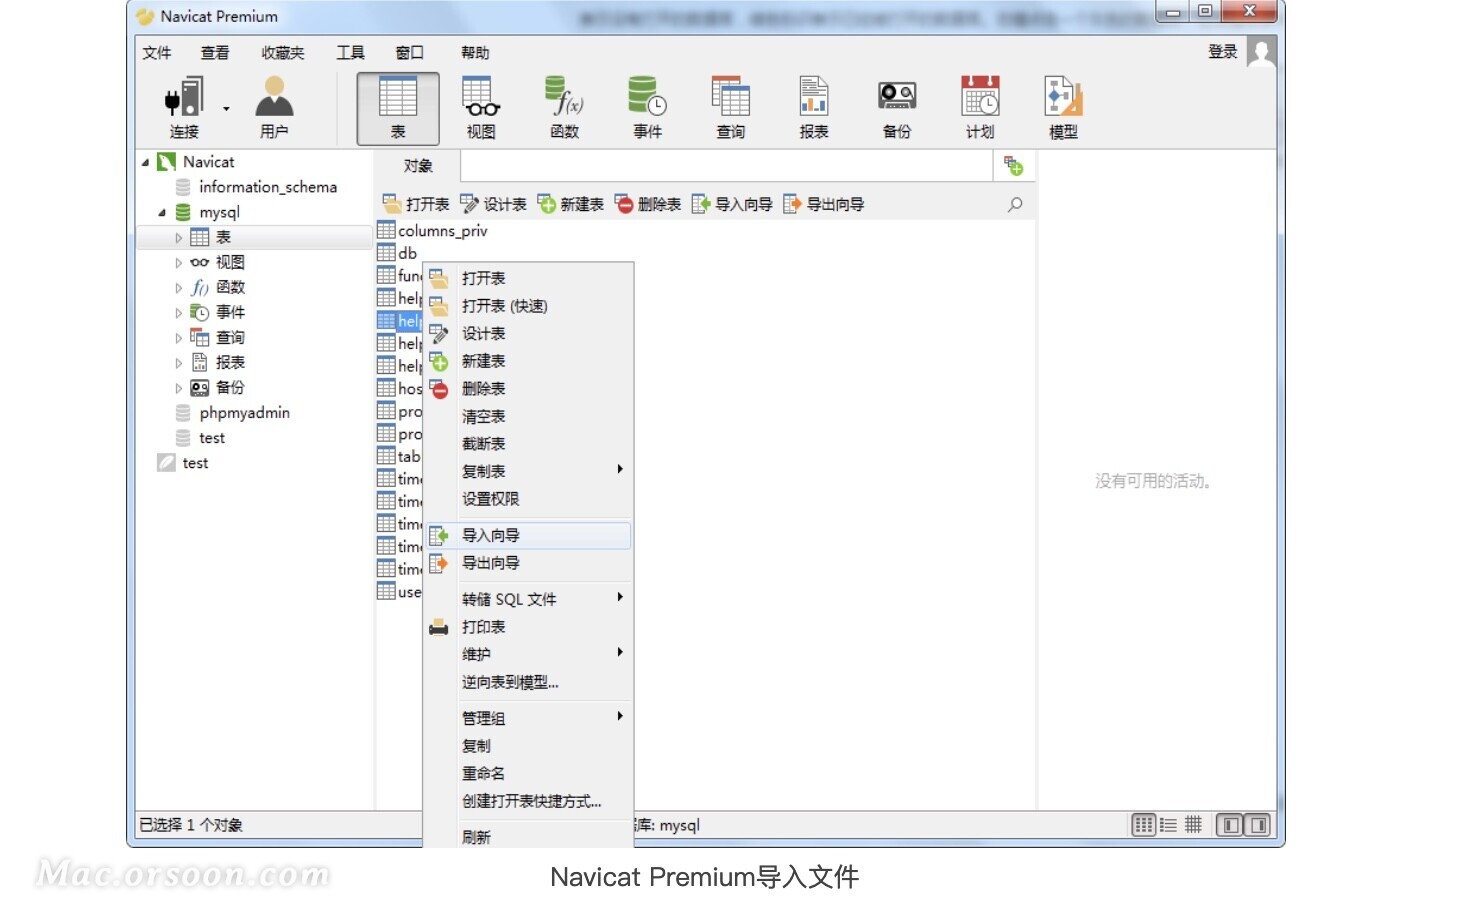Toggle left pane icon in status bar
The image size is (1478, 900).
tap(1231, 825)
